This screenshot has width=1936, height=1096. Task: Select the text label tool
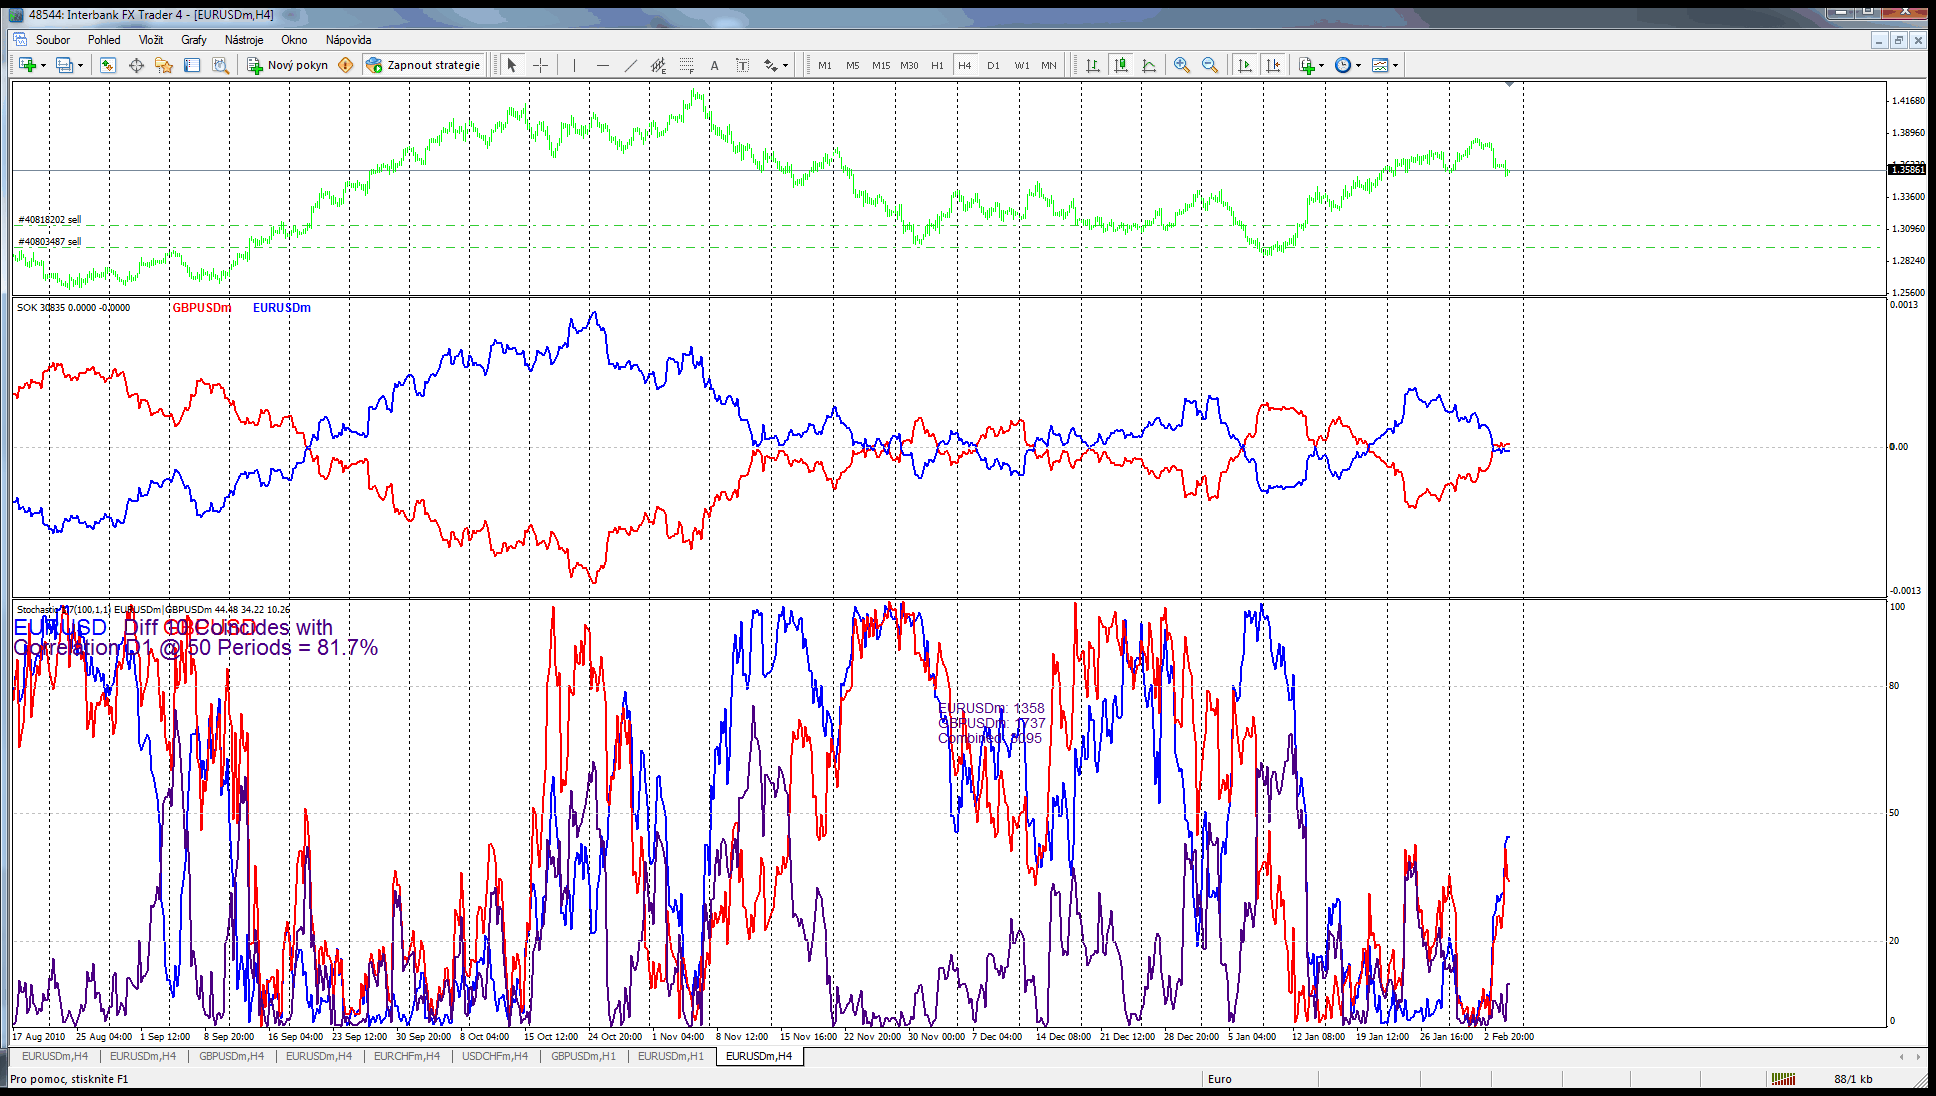(742, 65)
